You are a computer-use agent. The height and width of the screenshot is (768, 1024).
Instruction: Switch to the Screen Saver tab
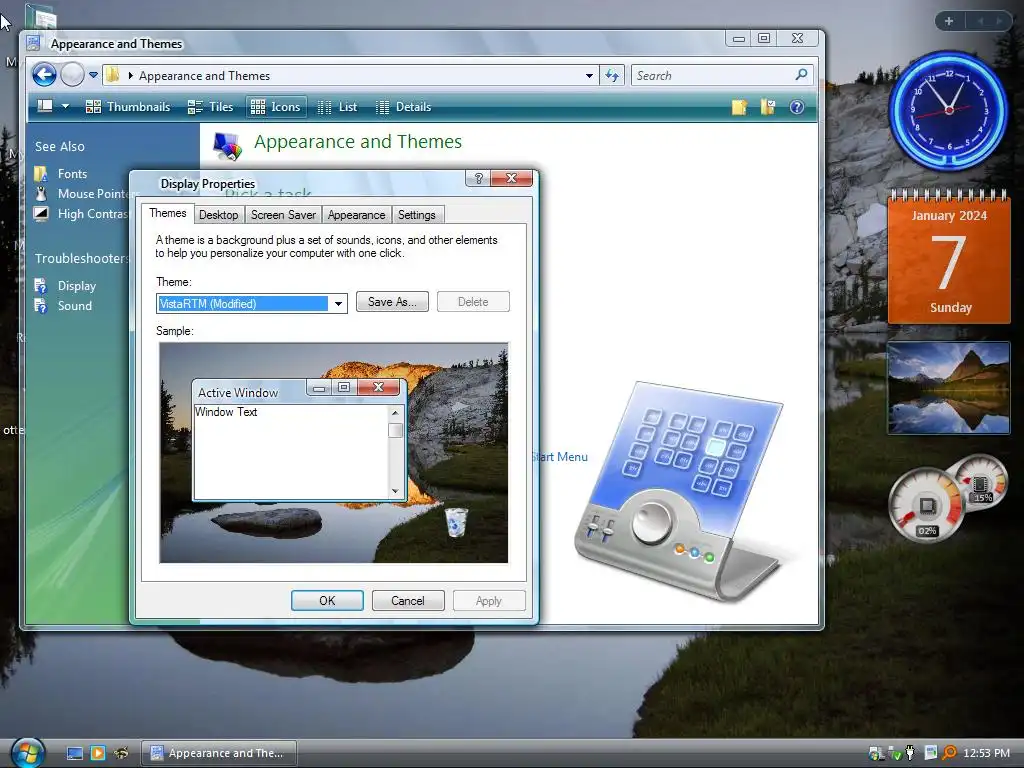[283, 215]
